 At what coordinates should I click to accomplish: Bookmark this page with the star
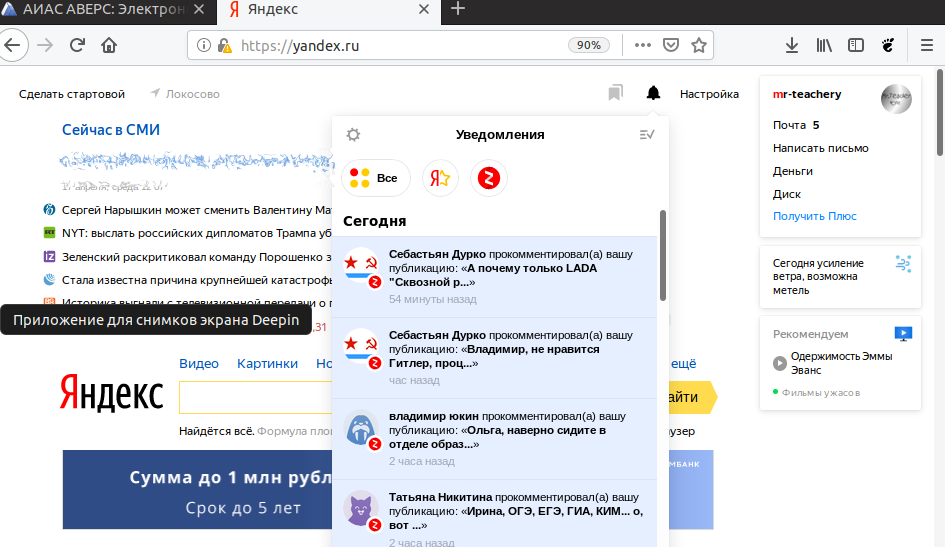[x=699, y=45]
